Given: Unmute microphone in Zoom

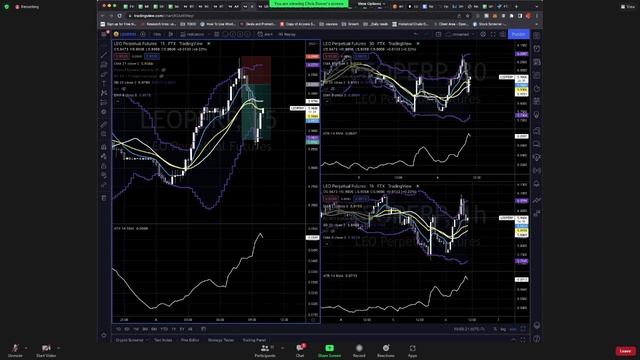Looking at the screenshot, I should (15, 350).
